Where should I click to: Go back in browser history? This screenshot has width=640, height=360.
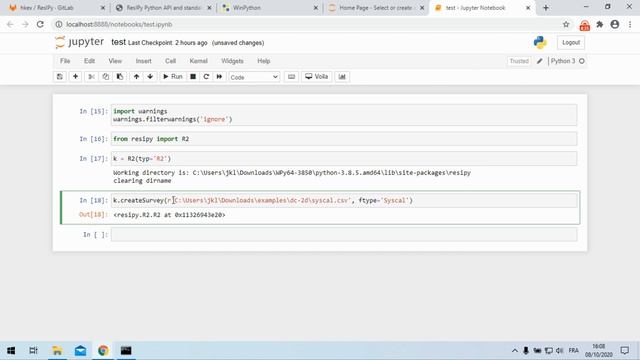pos(10,24)
